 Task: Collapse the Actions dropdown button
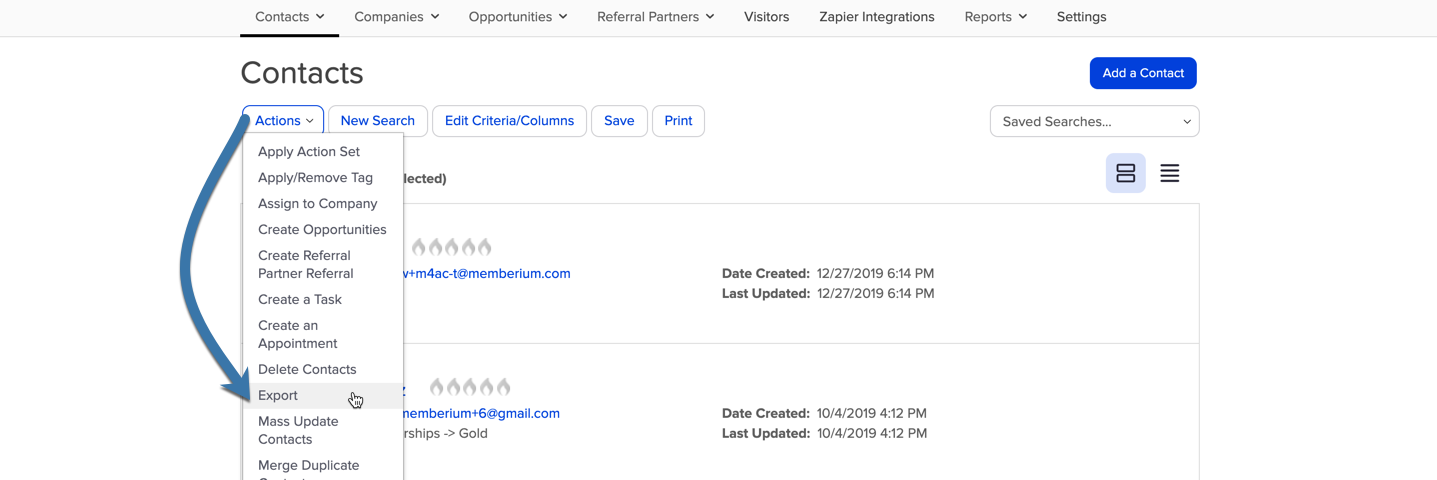(x=283, y=120)
